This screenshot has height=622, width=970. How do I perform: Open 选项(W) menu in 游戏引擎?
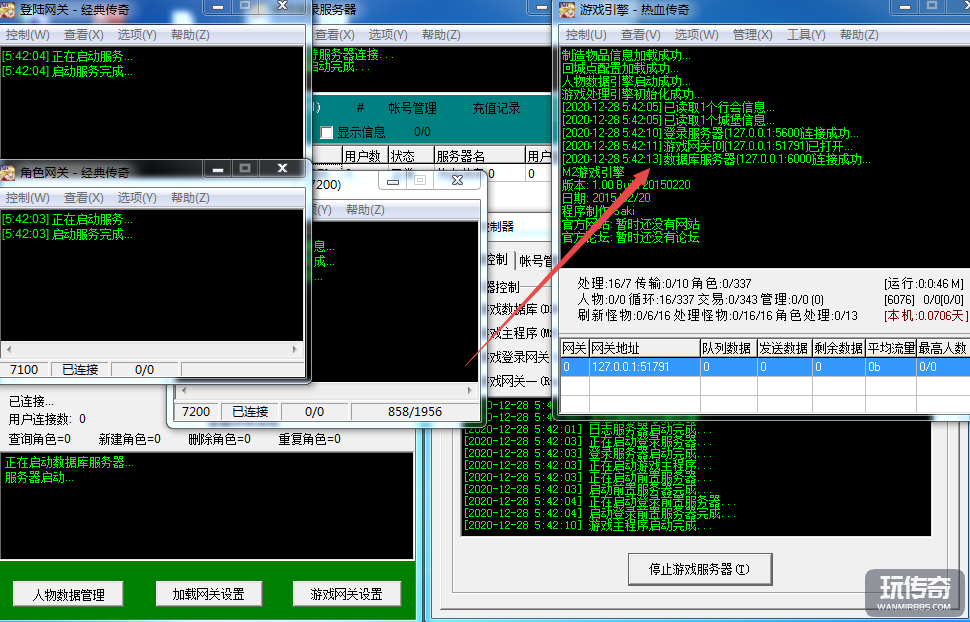coord(697,35)
